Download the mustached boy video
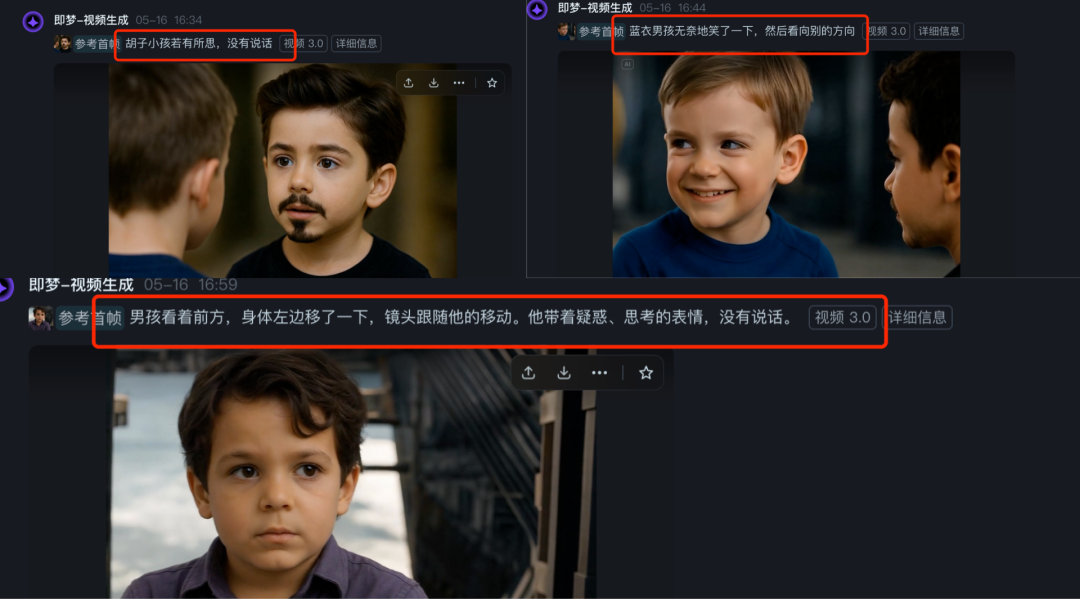 [434, 83]
